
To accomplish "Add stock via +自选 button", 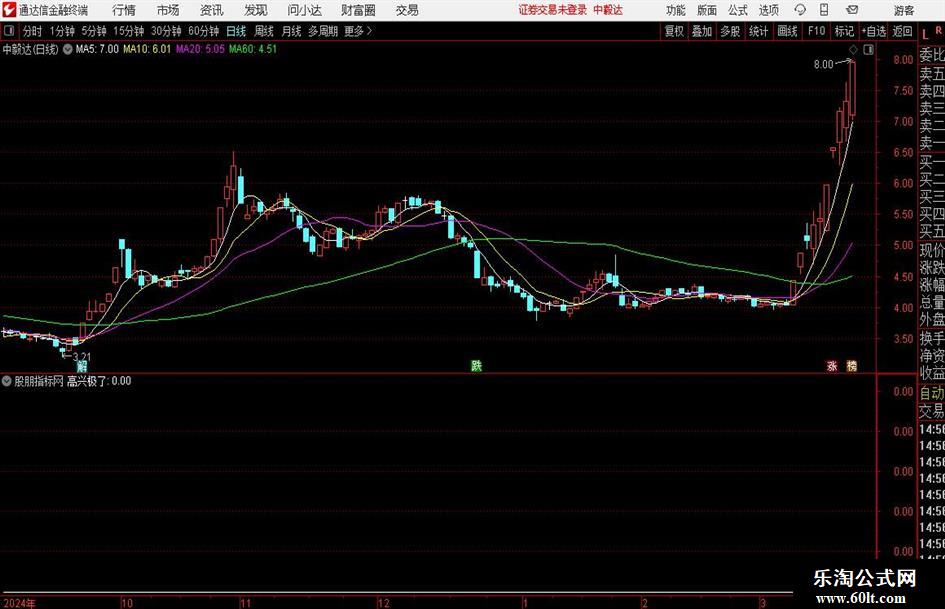I will pyautogui.click(x=874, y=31).
